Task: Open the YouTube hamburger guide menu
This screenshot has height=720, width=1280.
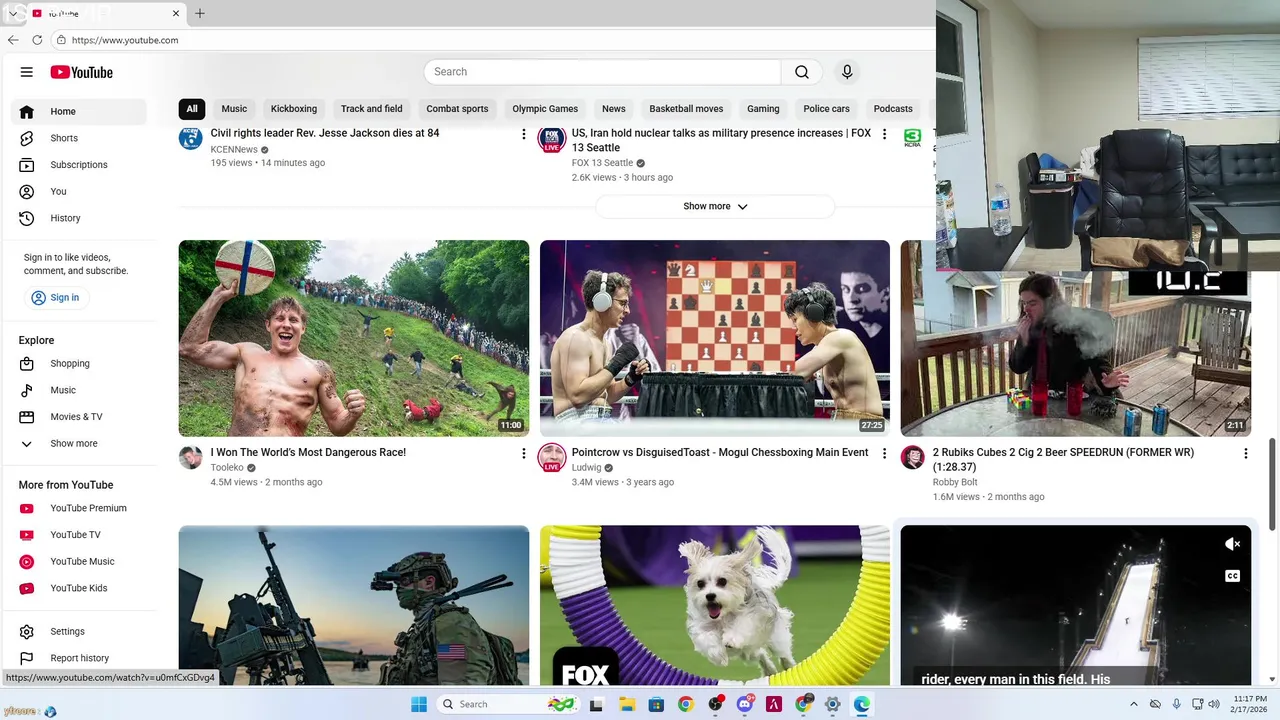Action: 27,72
